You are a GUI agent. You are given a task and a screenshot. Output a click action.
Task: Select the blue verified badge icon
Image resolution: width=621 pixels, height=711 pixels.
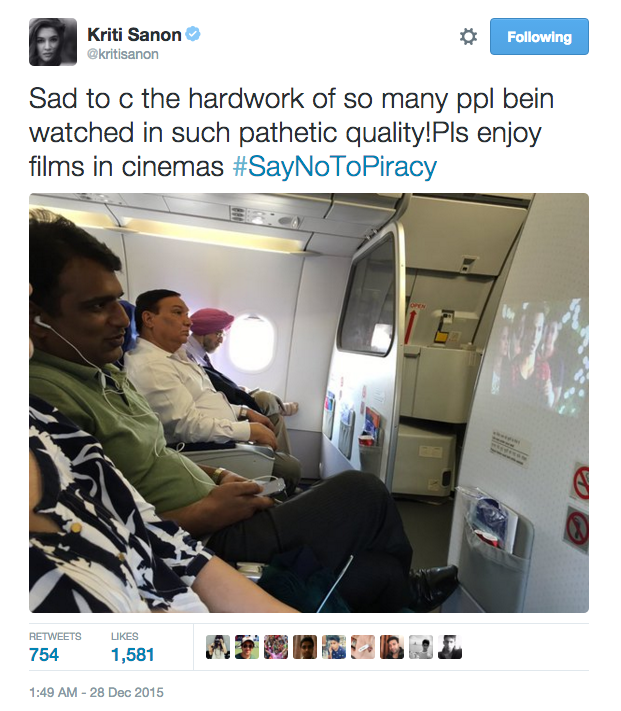(193, 34)
